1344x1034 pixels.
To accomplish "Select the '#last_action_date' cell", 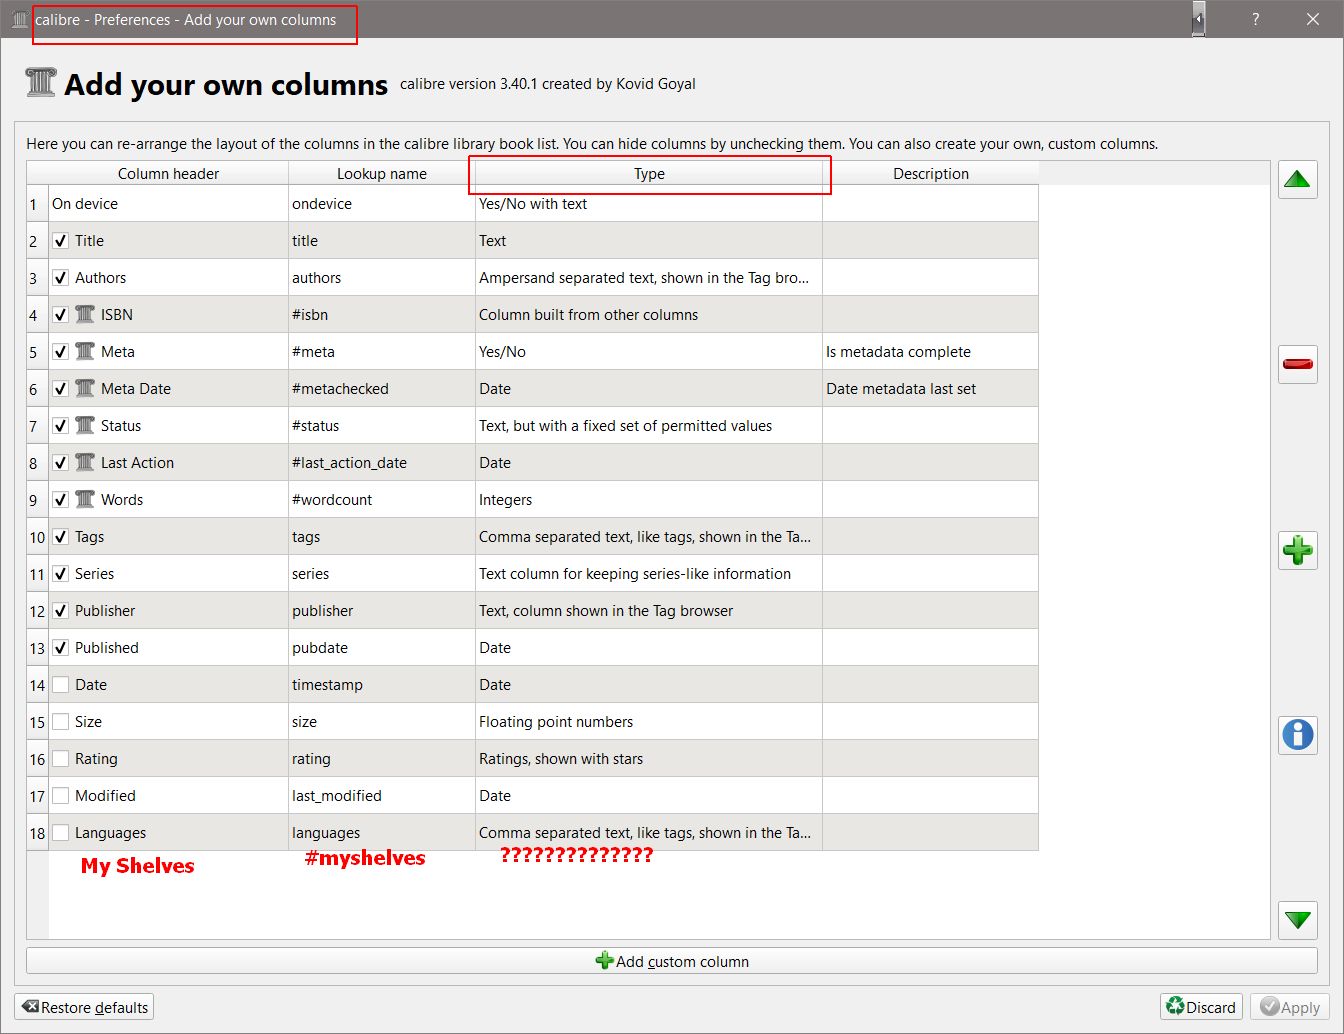I will (382, 463).
